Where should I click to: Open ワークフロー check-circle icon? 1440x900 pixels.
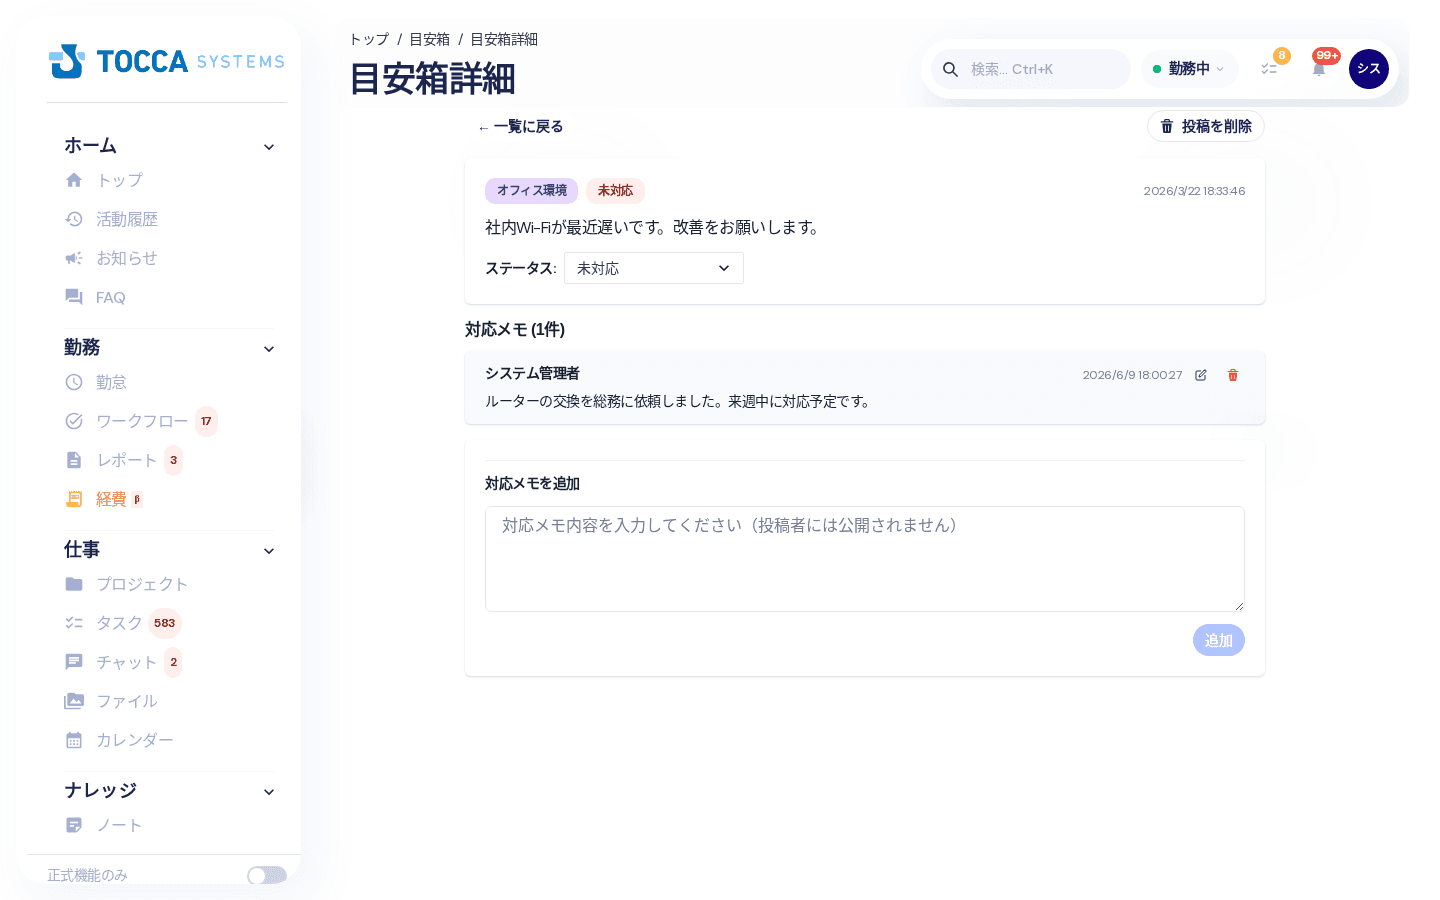(x=74, y=421)
